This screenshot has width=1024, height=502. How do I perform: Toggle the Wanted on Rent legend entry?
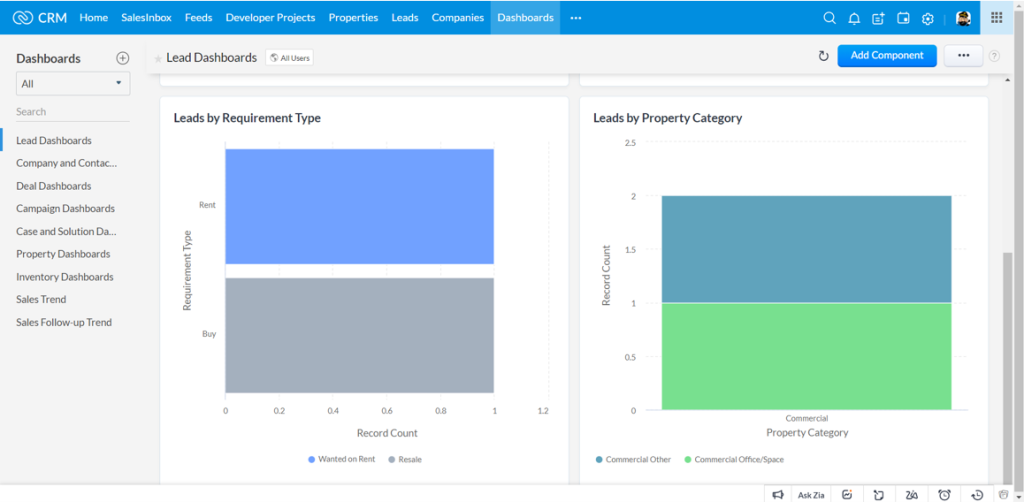(342, 459)
